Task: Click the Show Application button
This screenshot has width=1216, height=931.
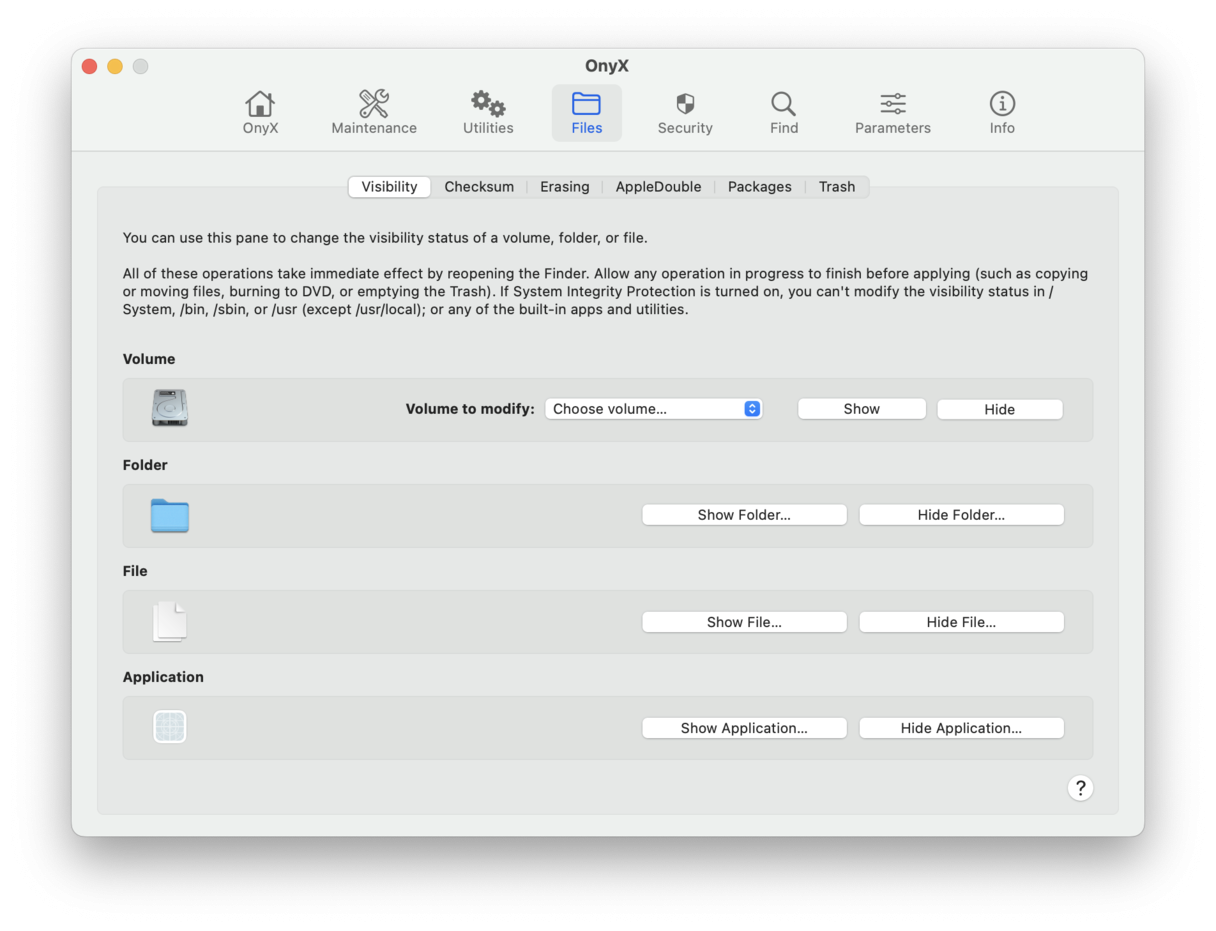Action: point(744,727)
